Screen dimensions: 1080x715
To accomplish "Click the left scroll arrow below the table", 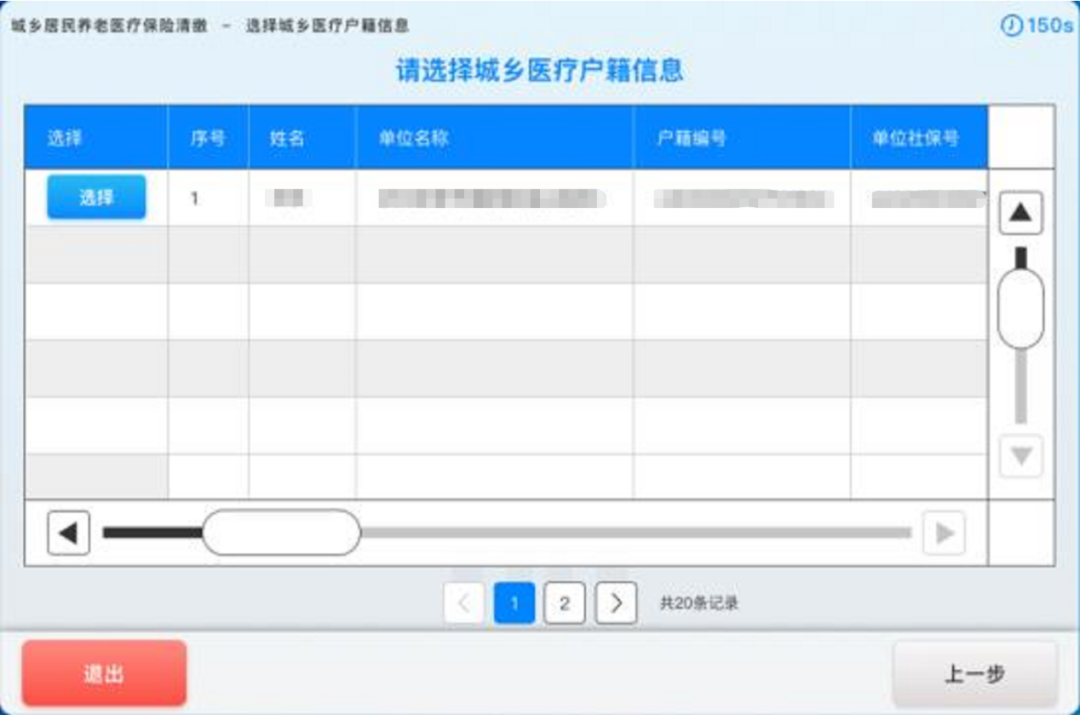I will [x=70, y=532].
